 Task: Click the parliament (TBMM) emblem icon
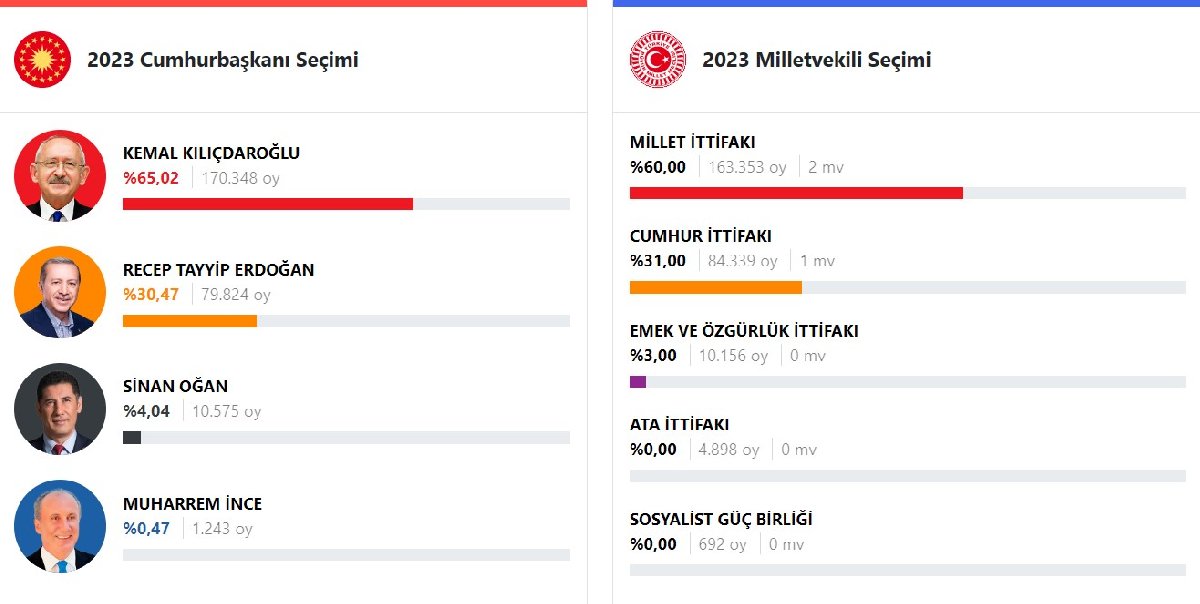pos(657,59)
